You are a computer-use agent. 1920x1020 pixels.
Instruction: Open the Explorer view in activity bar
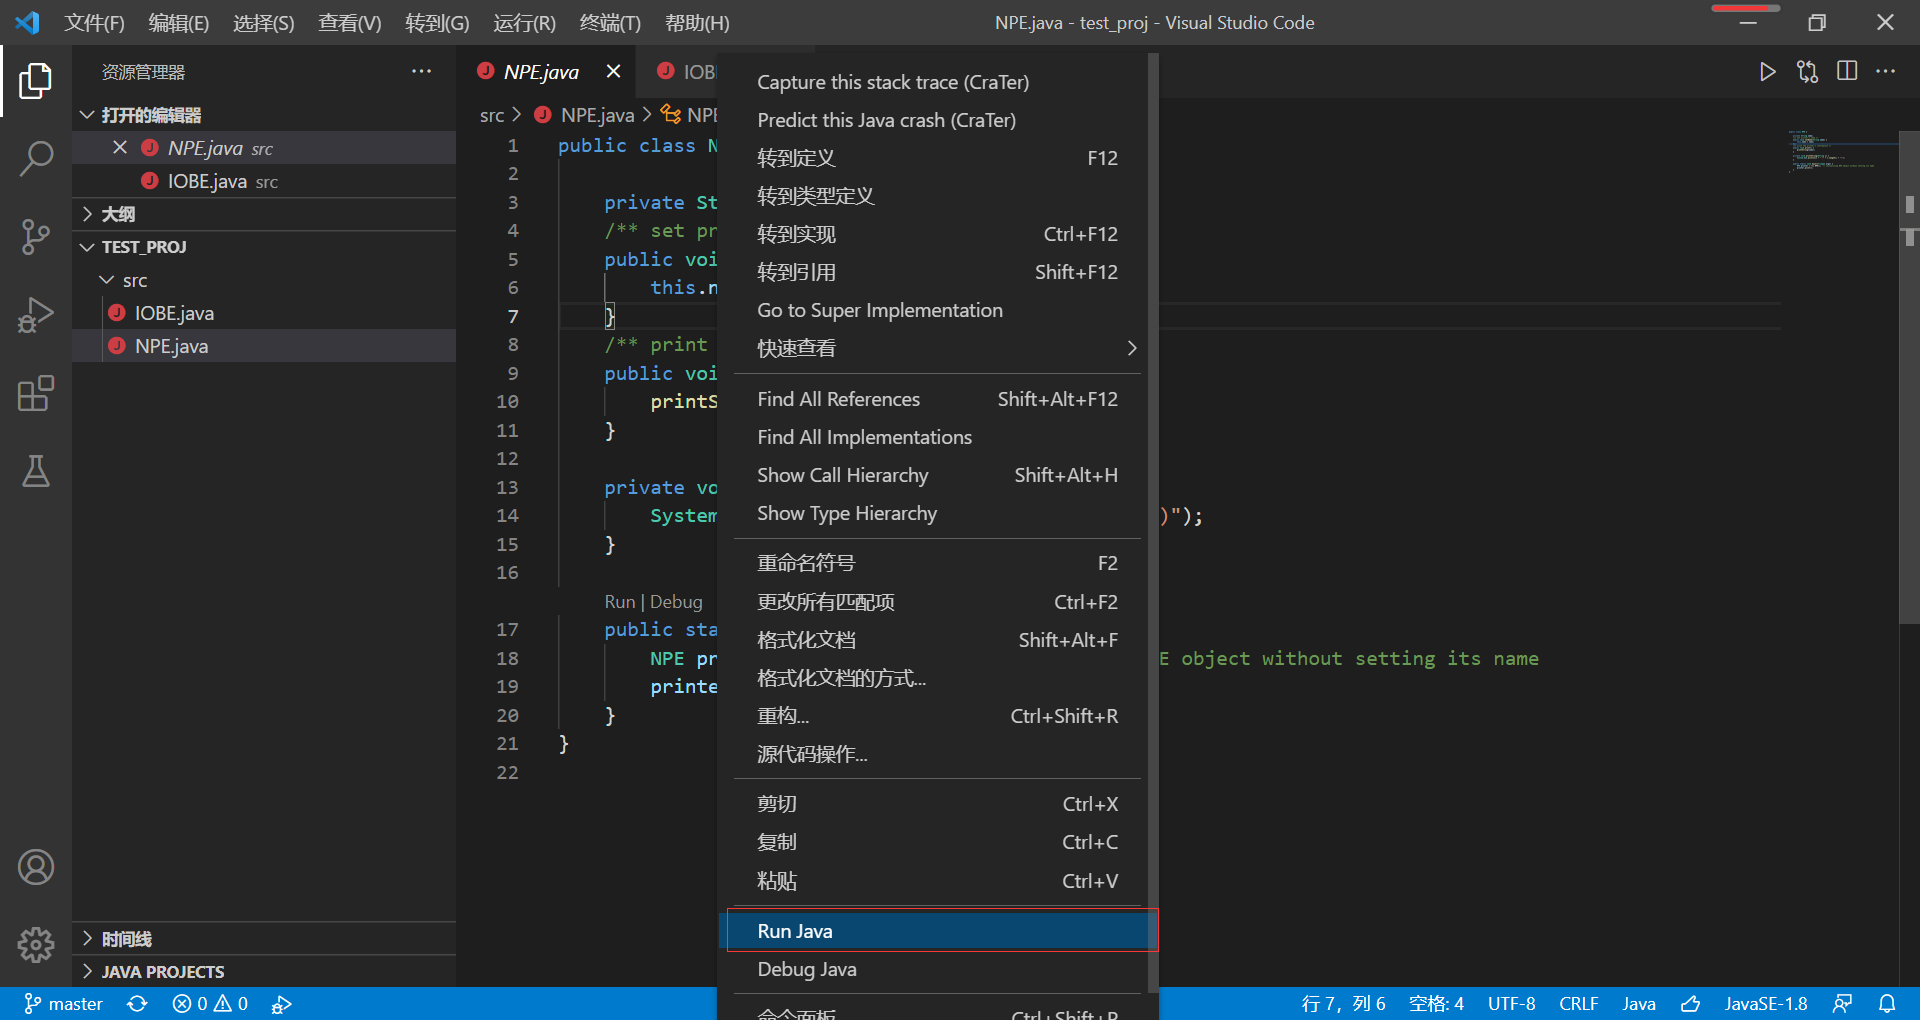click(36, 81)
